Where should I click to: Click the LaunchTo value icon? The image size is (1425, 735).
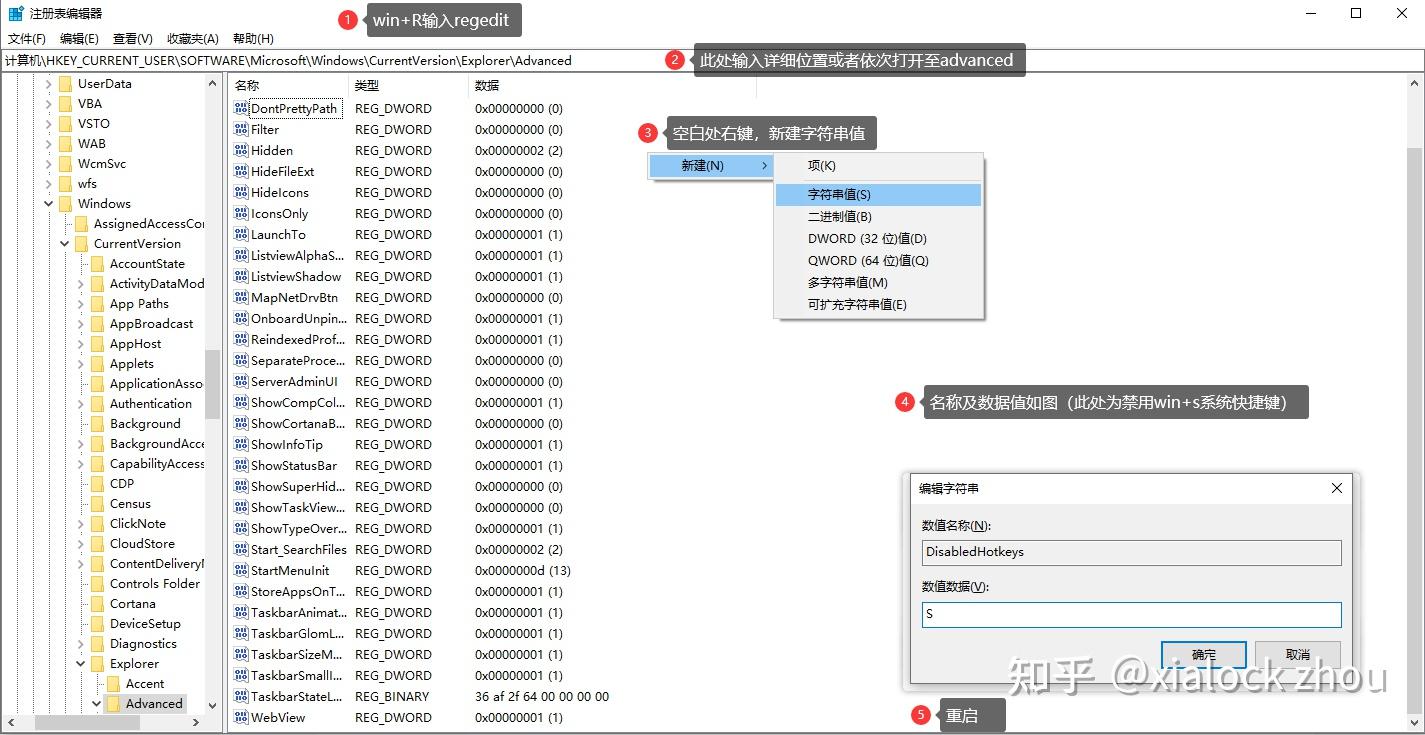point(241,234)
